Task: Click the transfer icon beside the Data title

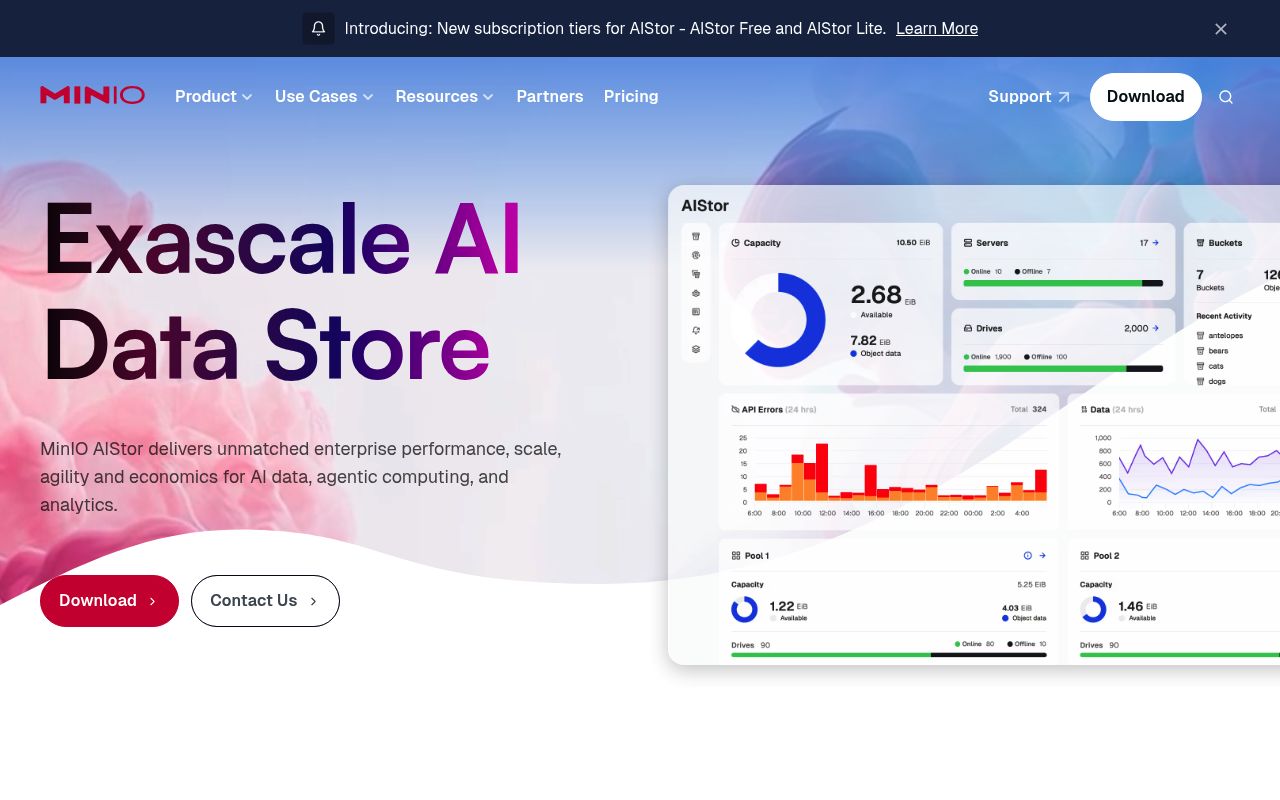Action: pyautogui.click(x=1084, y=409)
